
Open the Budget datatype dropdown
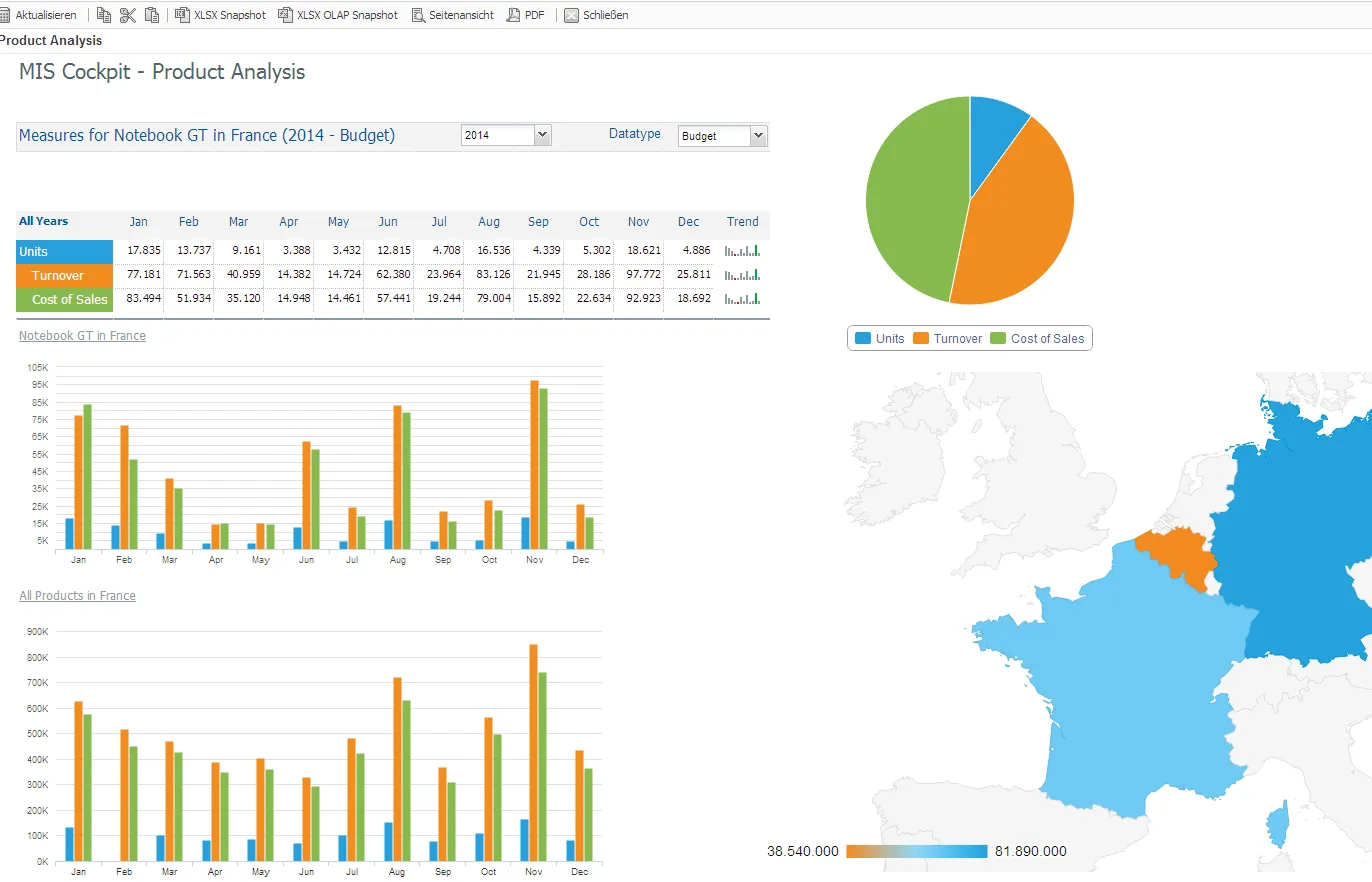click(722, 136)
